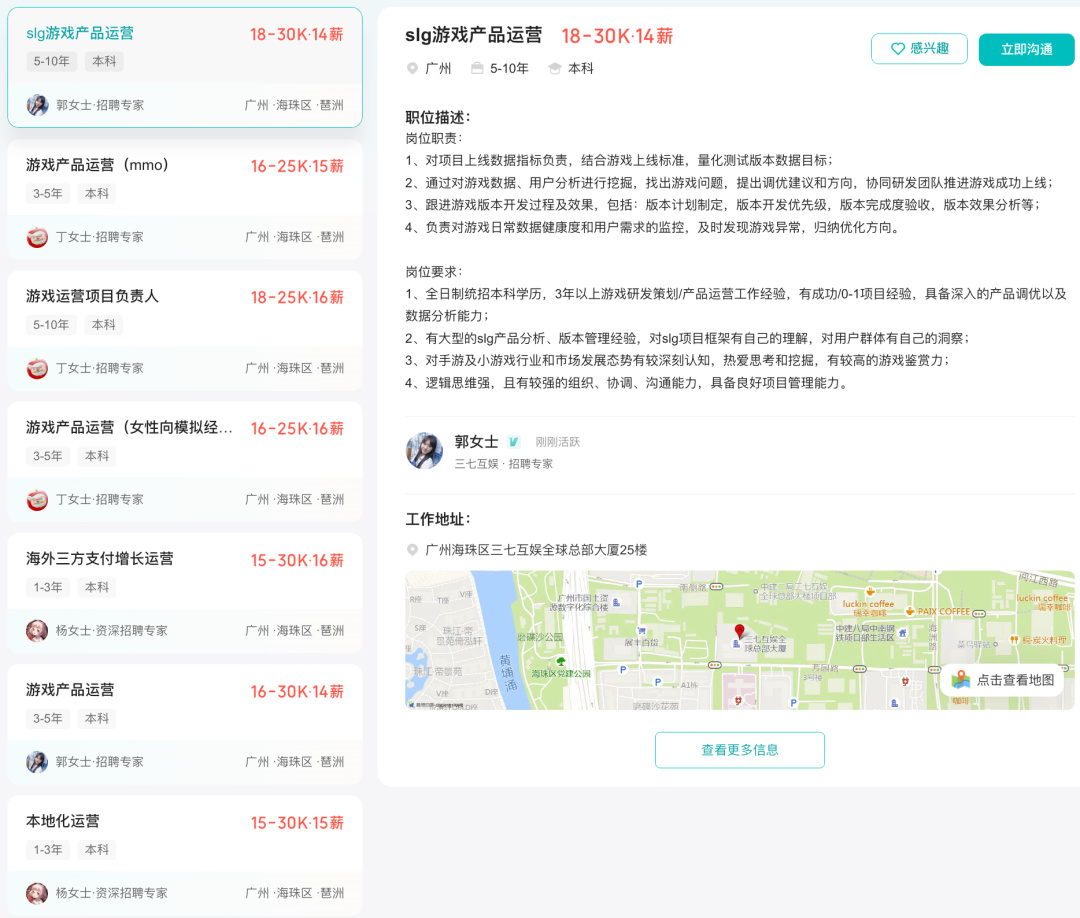Select slg游戏产品运营 job card title
The width and height of the screenshot is (1080, 918).
tap(80, 33)
